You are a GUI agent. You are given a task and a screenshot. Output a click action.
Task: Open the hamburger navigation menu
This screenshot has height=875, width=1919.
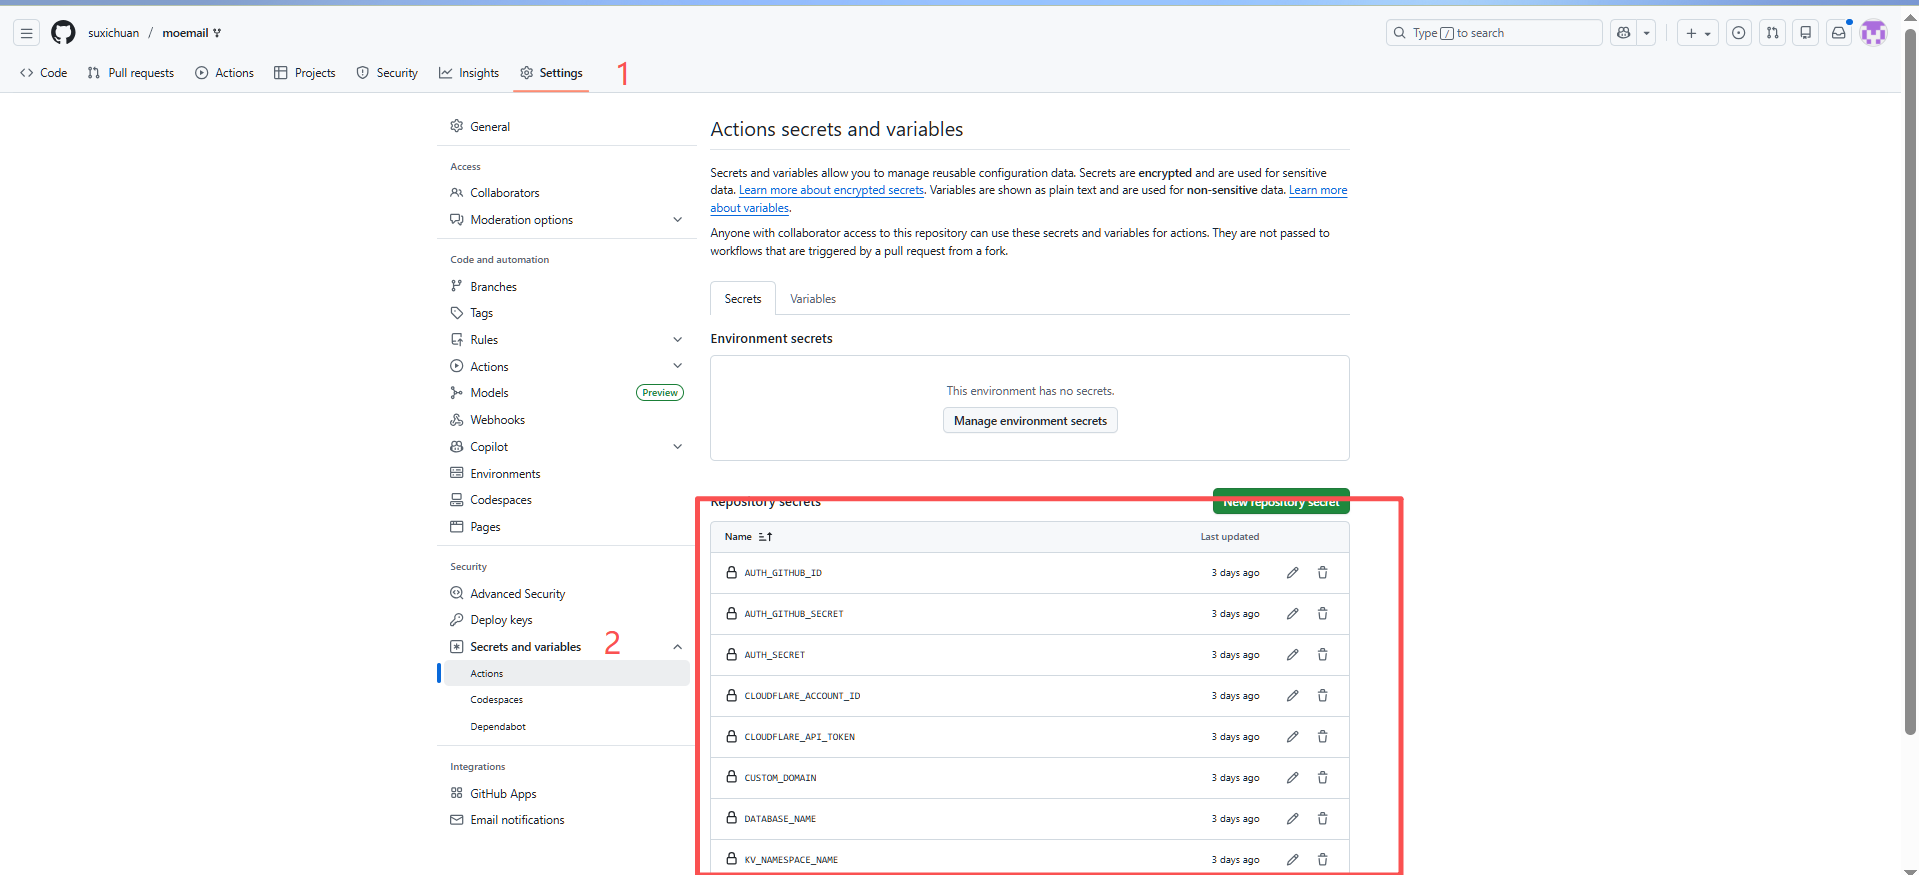click(27, 33)
